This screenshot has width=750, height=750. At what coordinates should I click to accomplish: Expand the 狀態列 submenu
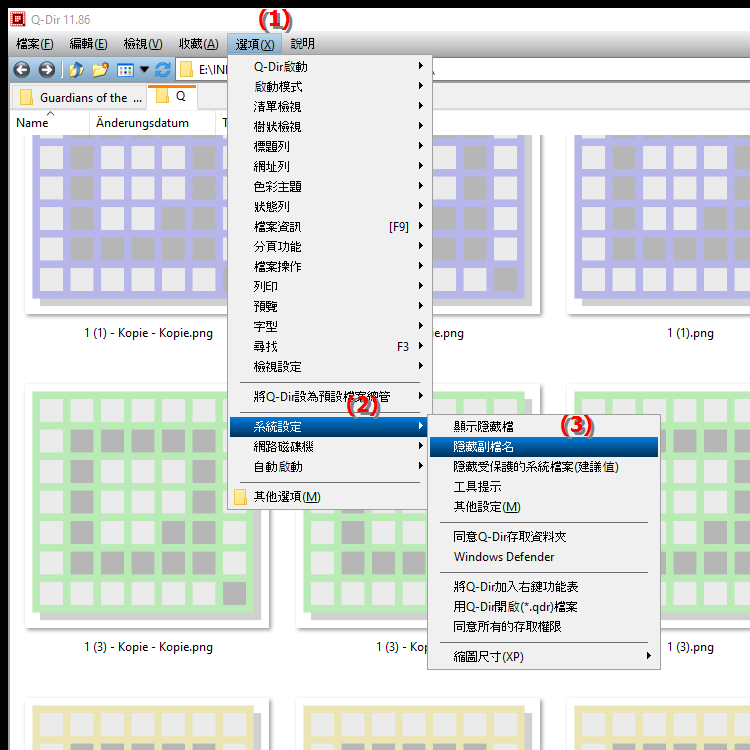click(330, 207)
